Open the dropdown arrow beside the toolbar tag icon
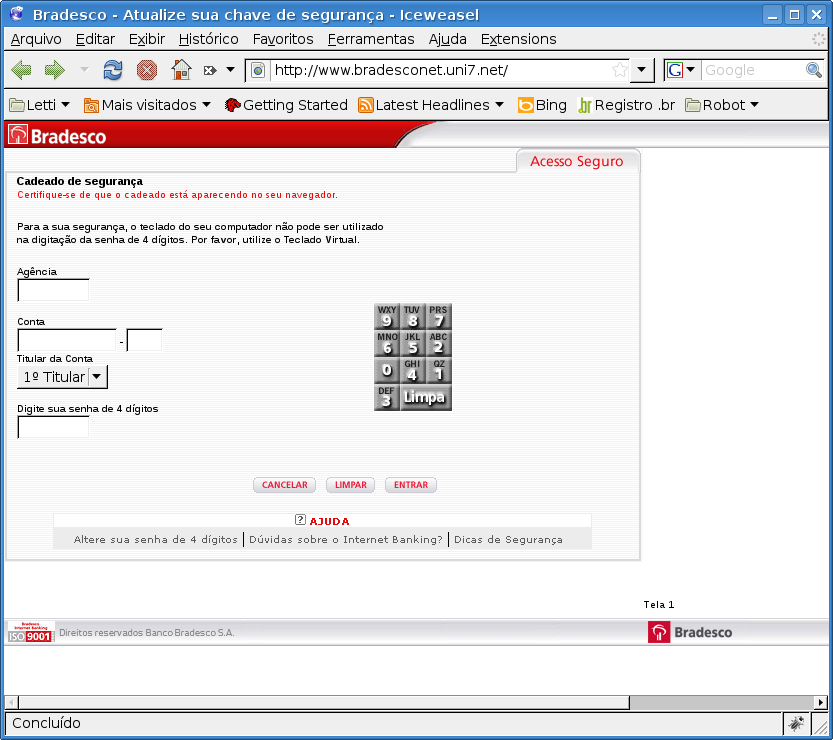Viewport: 833px width, 740px height. [231, 70]
